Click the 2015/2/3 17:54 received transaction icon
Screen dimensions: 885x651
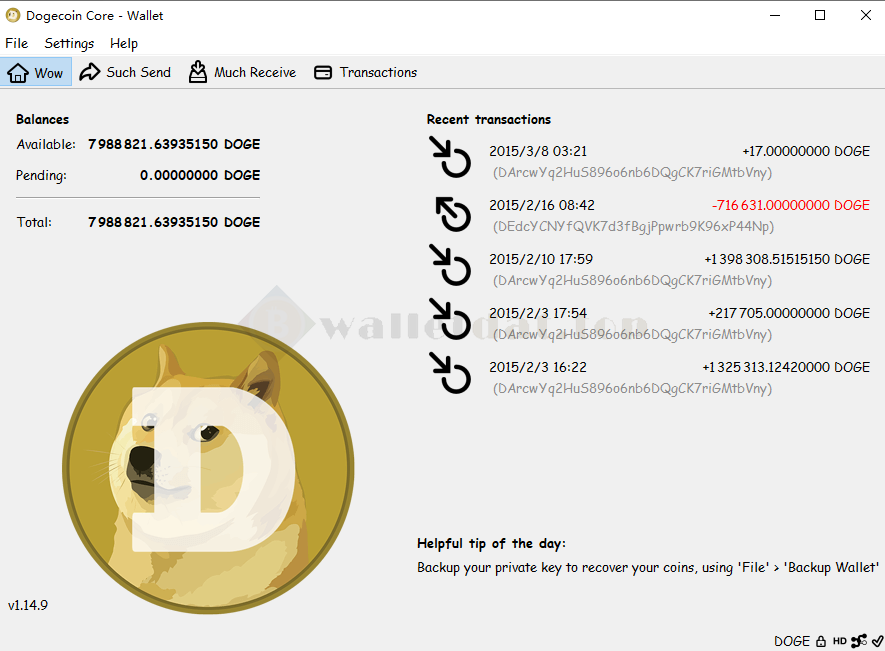[450, 320]
